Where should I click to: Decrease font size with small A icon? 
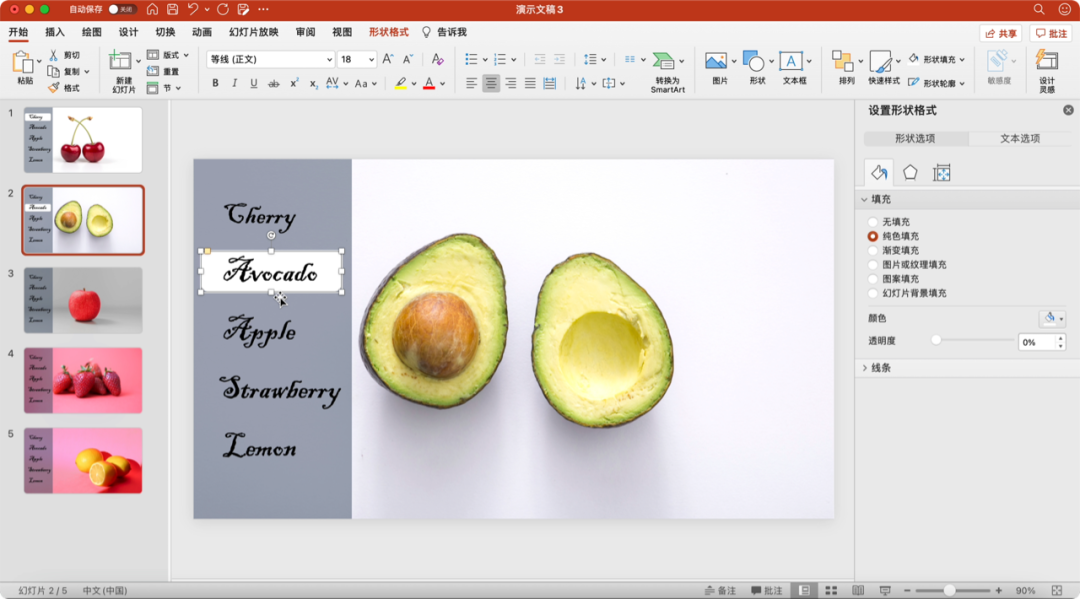click(408, 59)
